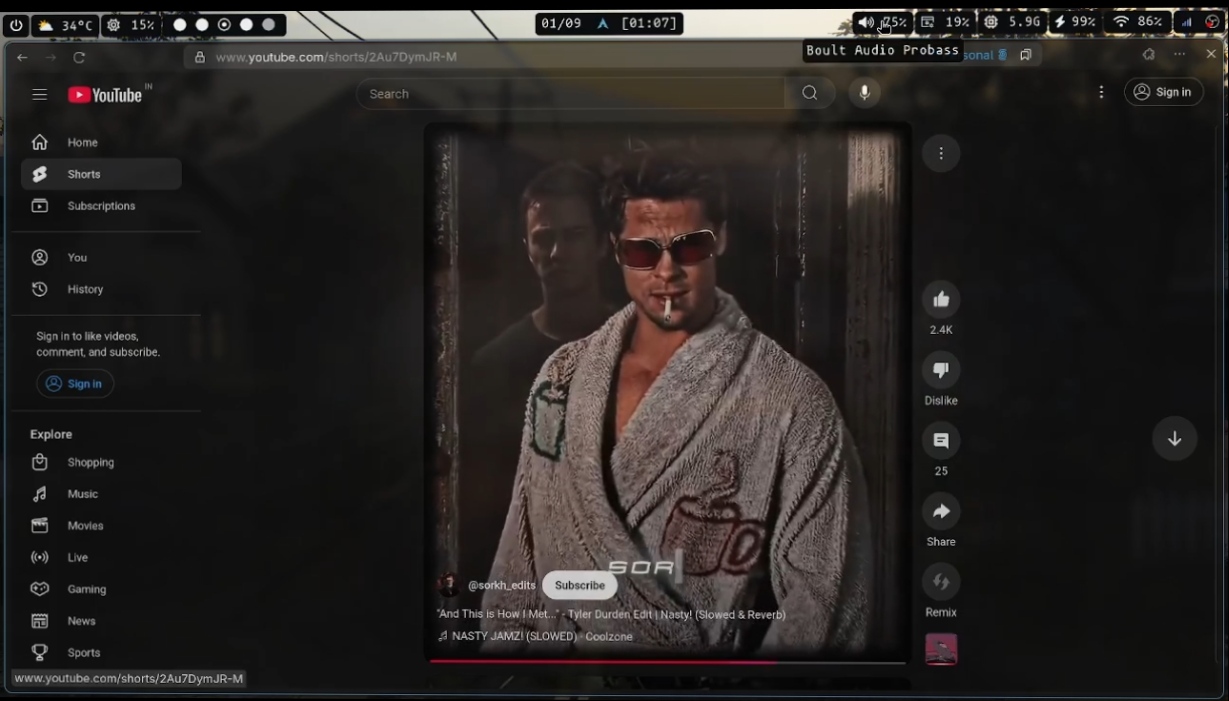Click the Wi-Fi 86% indicator

coord(1137,22)
